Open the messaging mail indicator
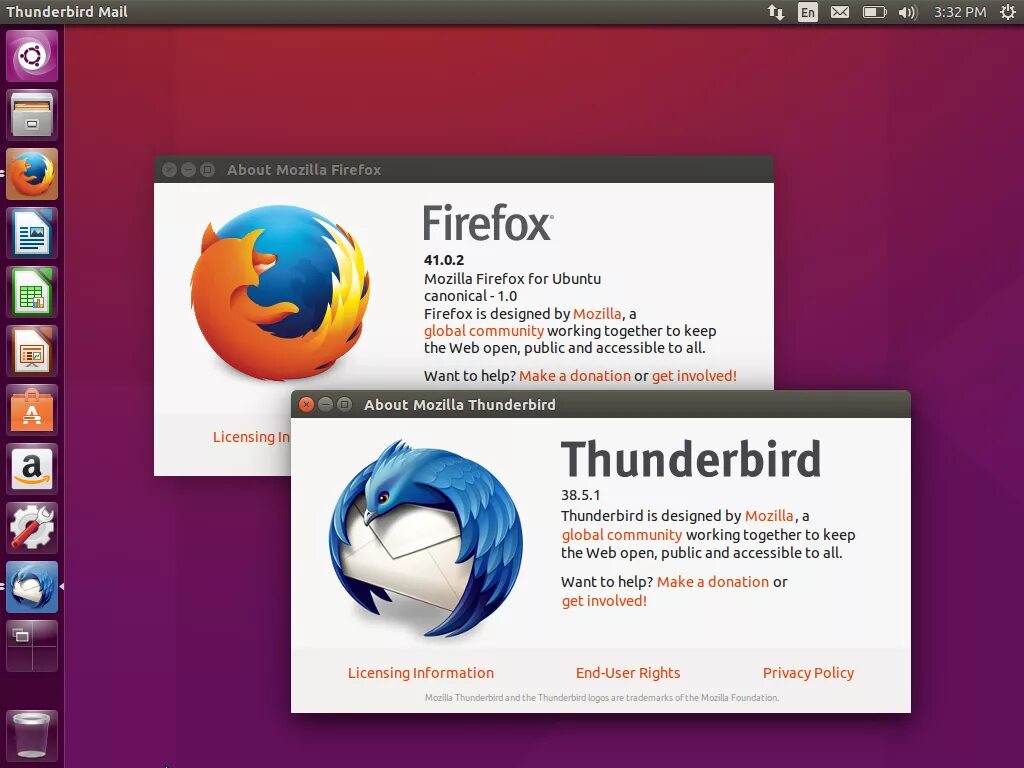Viewport: 1024px width, 768px height. 840,12
